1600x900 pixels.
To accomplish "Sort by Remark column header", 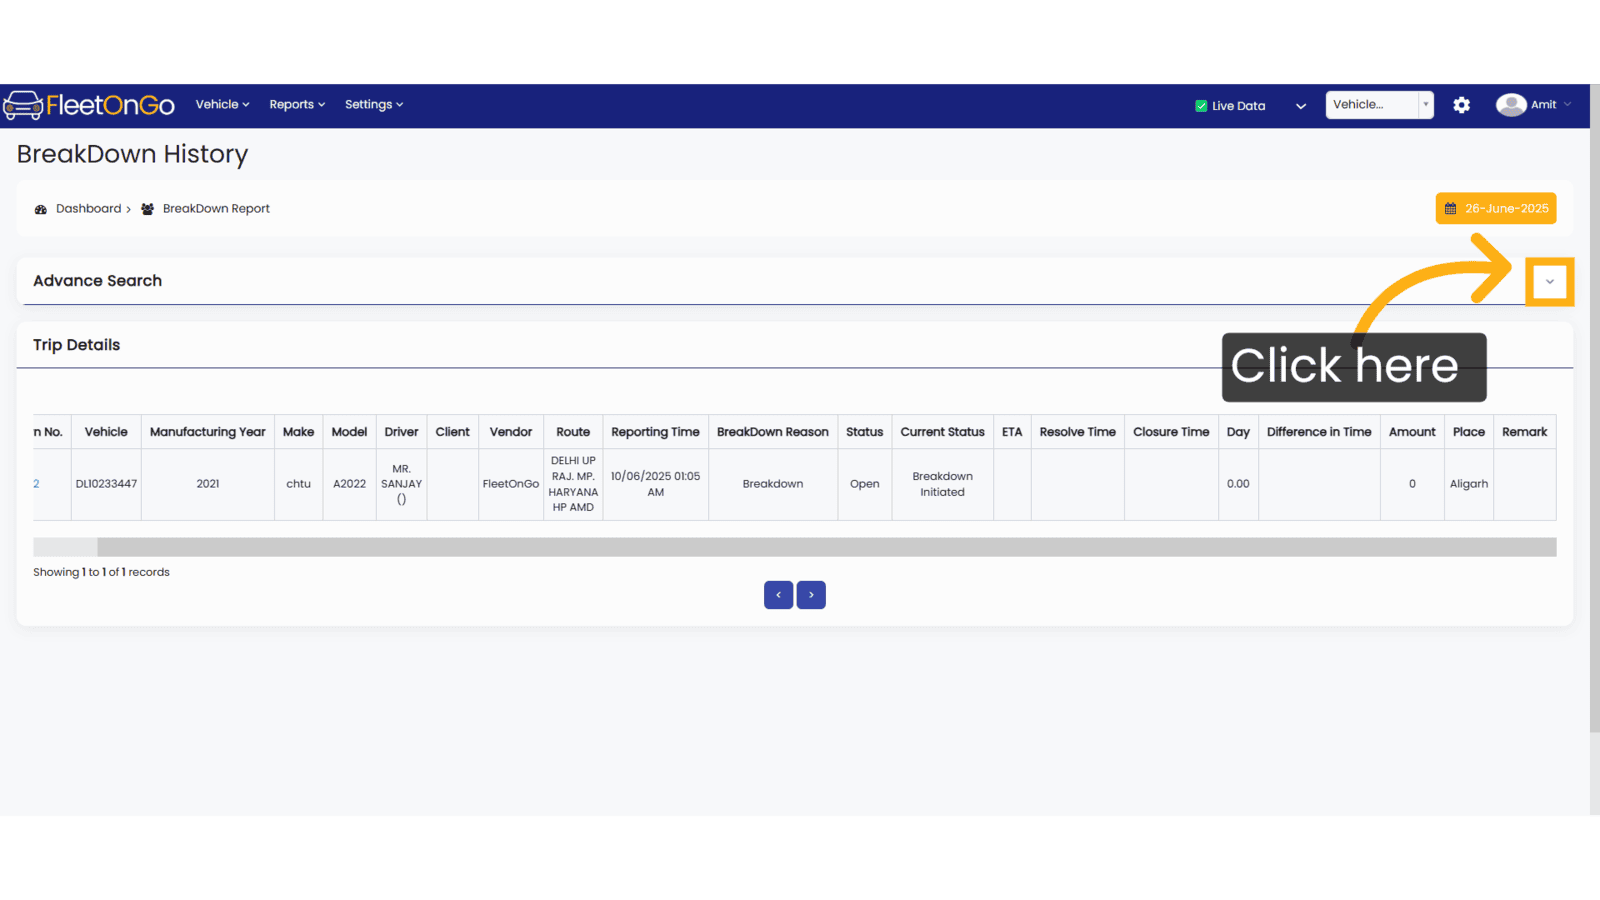I will tap(1524, 432).
